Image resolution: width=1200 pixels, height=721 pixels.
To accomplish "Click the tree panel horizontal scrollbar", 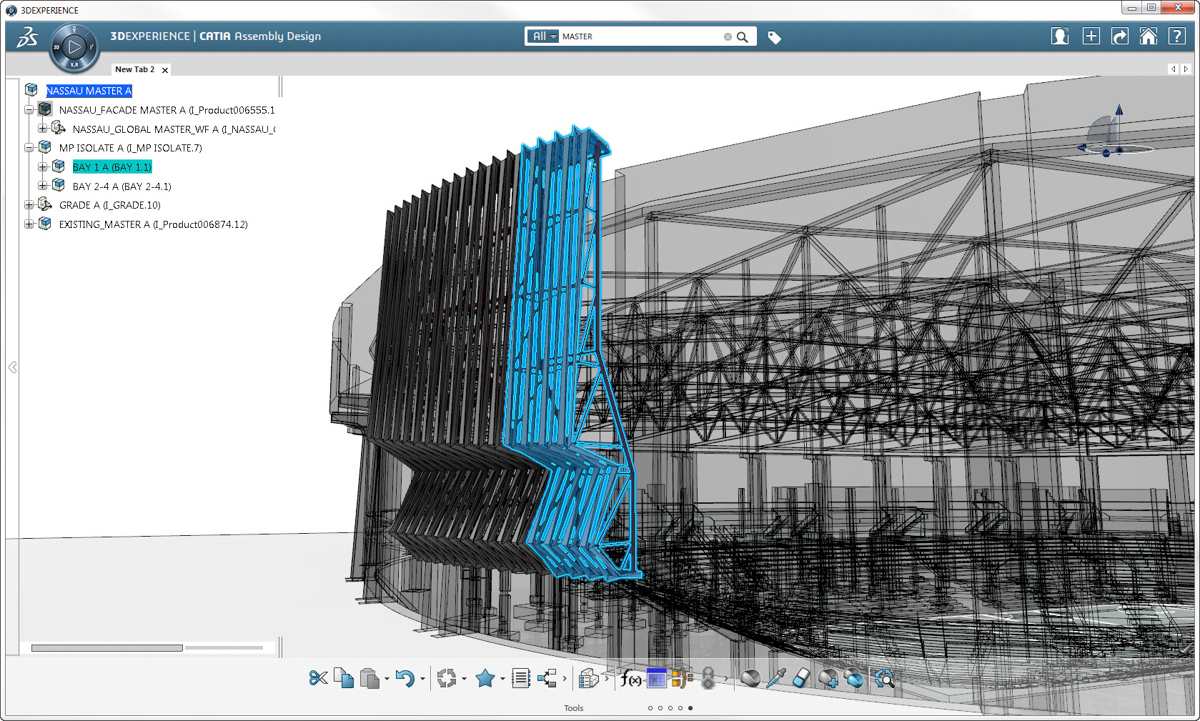I will pyautogui.click(x=107, y=648).
